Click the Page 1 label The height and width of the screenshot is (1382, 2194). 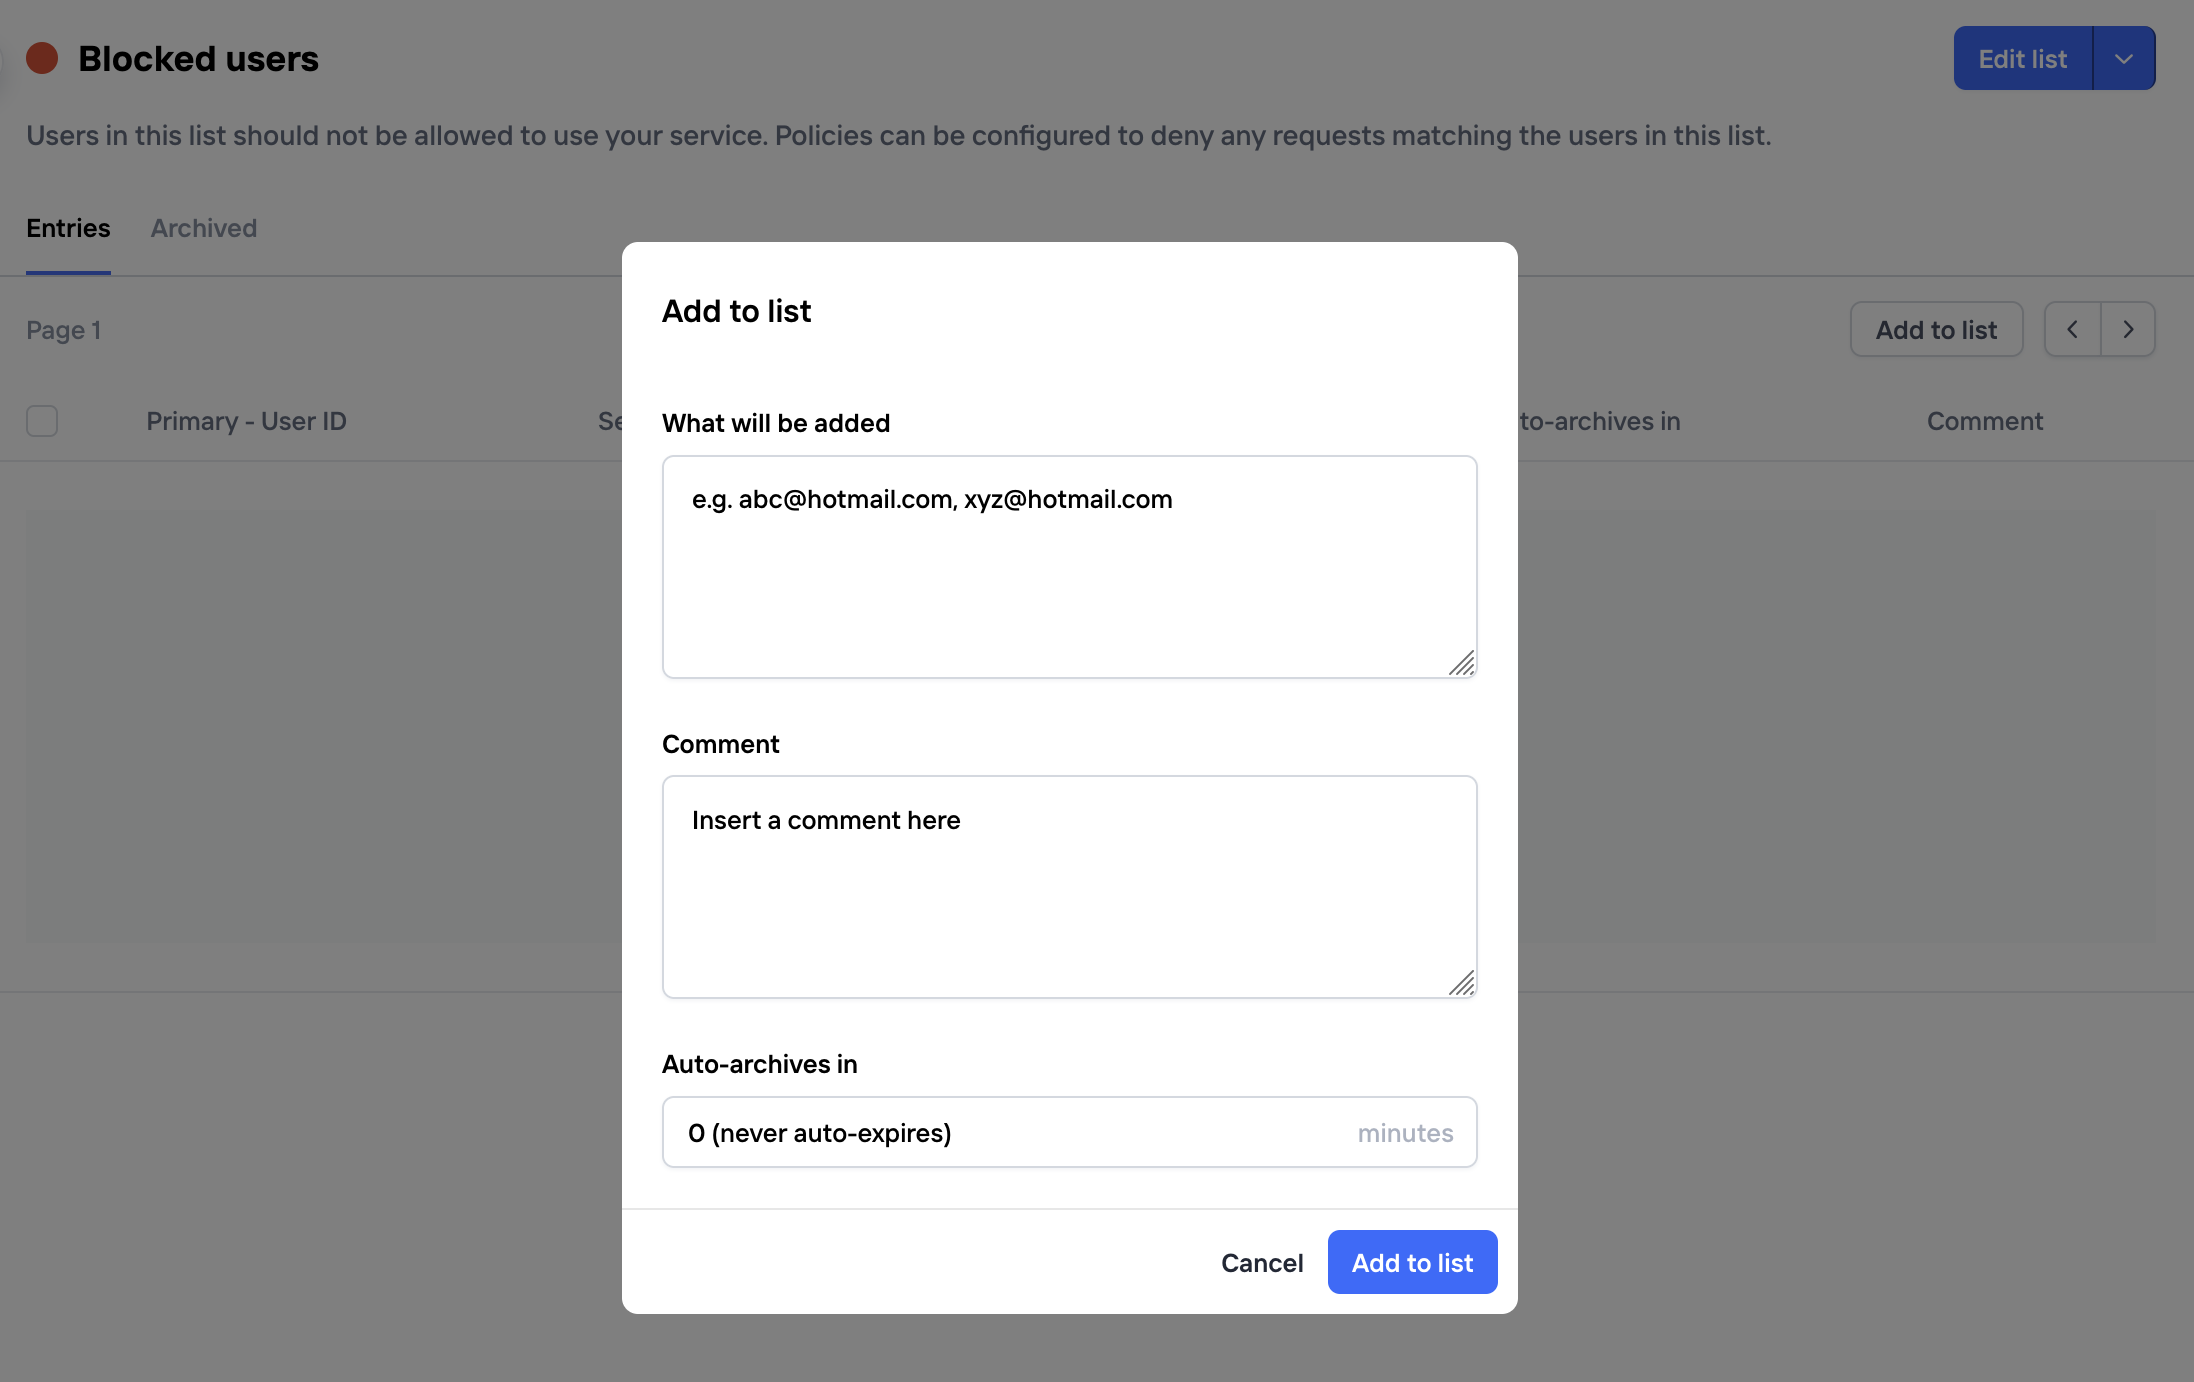(63, 329)
